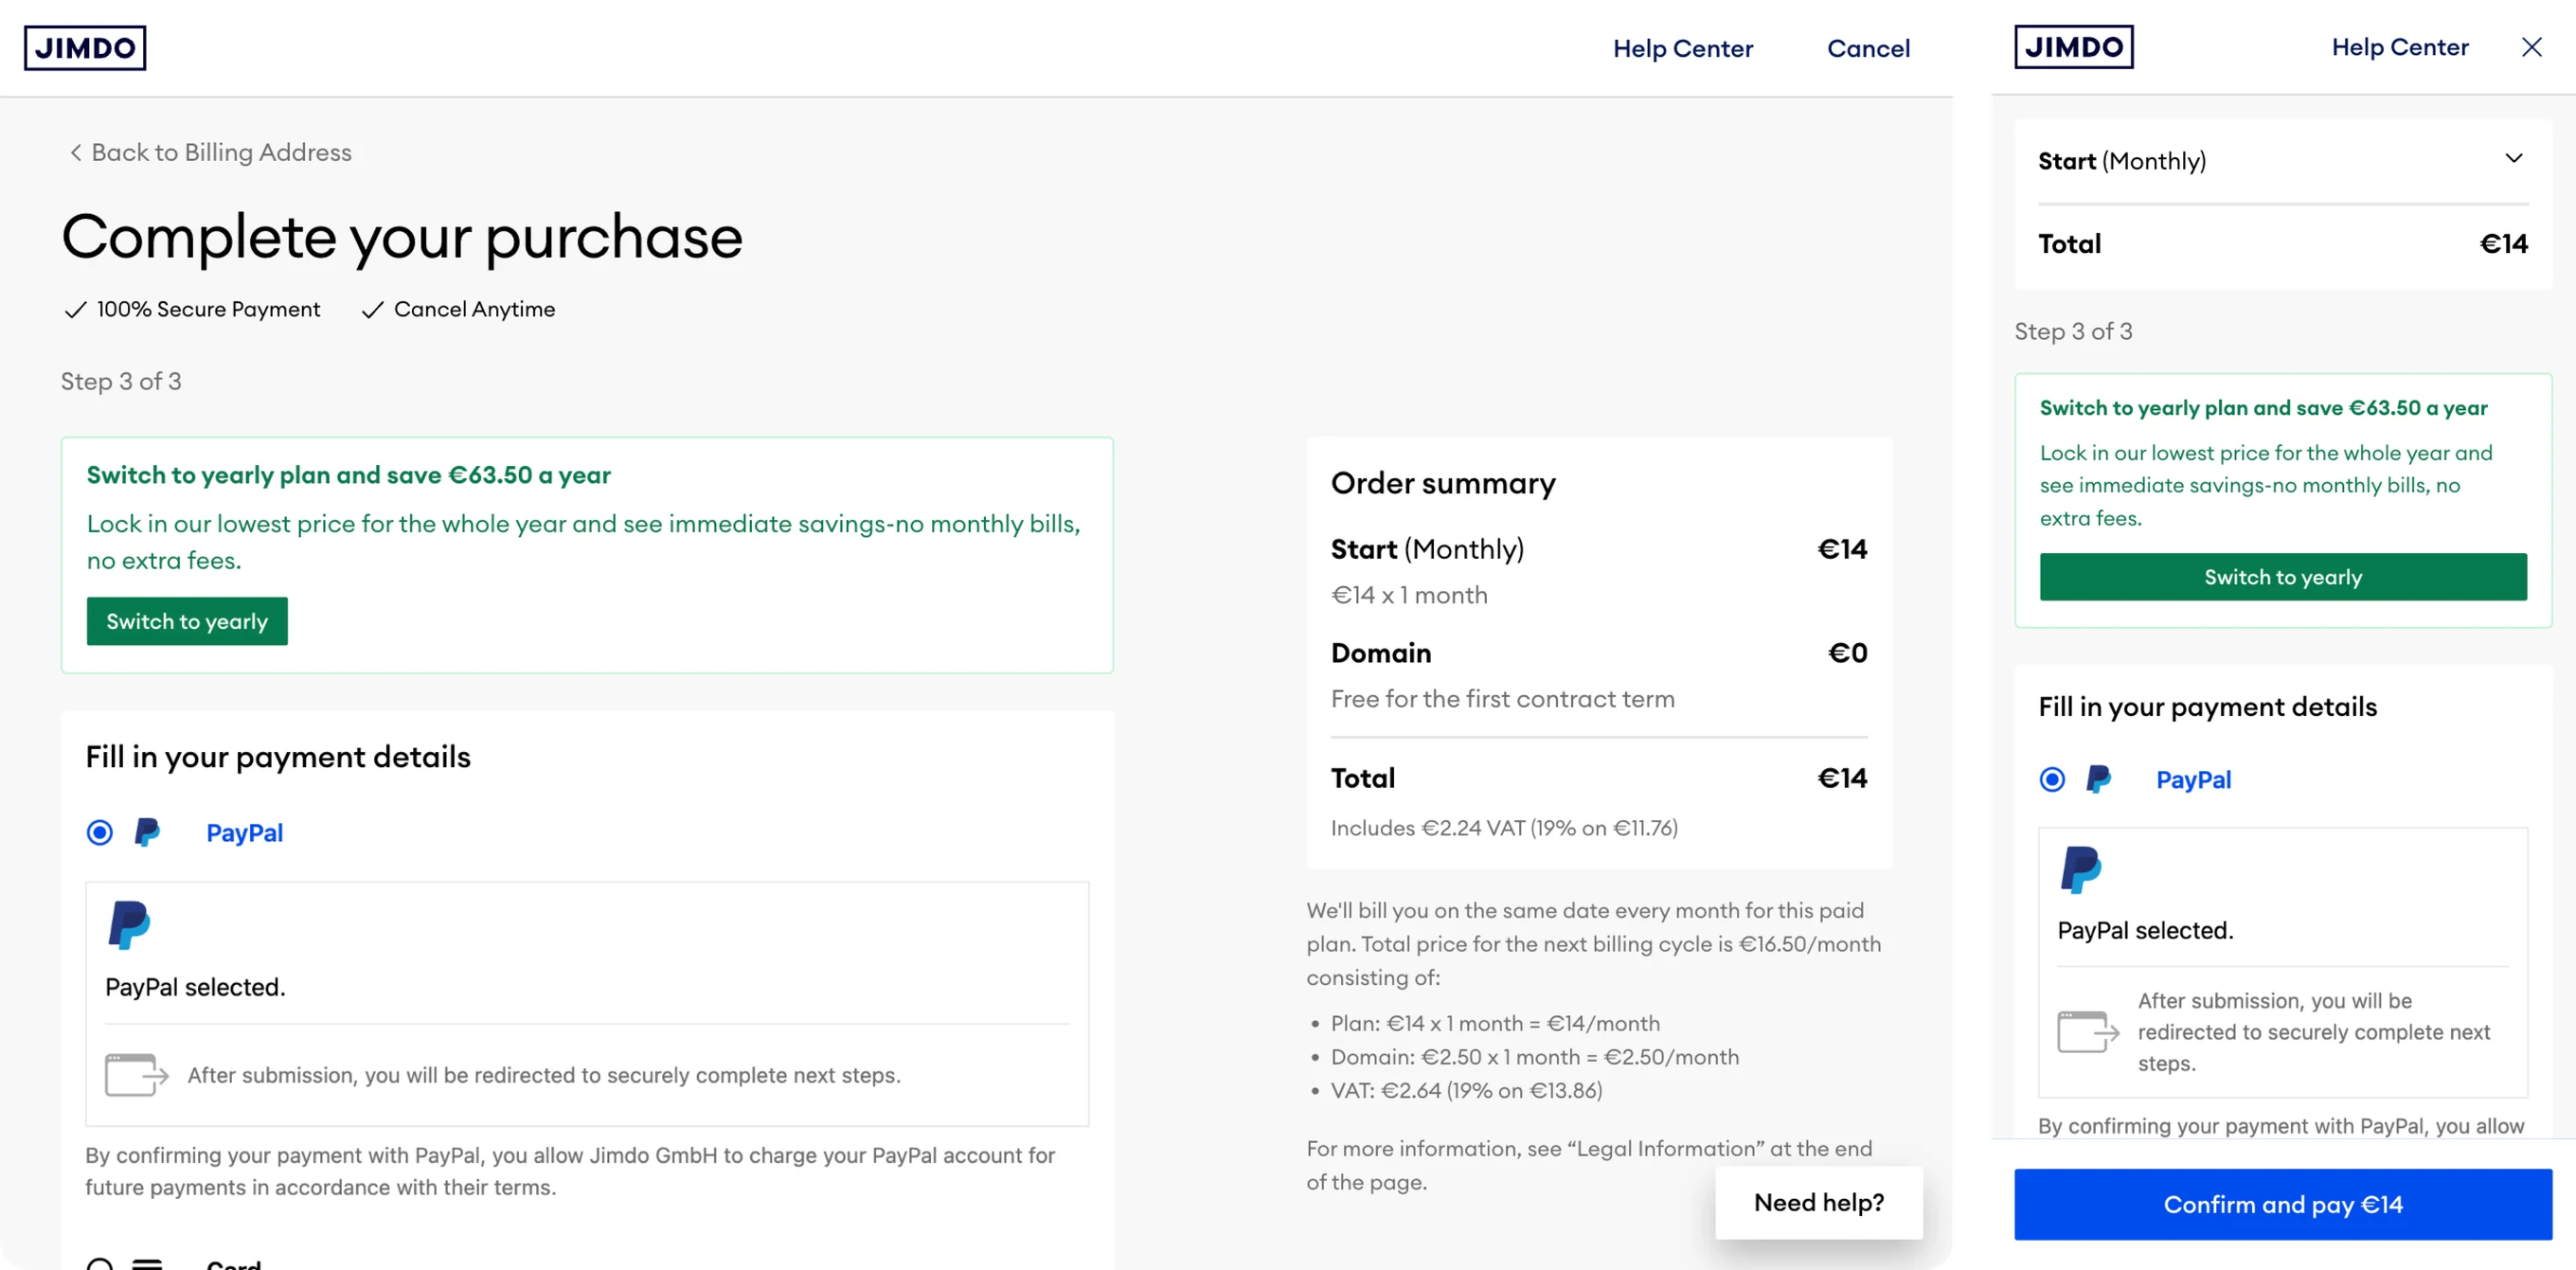Click 'Total' row in mobile summary card

pyautogui.click(x=2283, y=244)
